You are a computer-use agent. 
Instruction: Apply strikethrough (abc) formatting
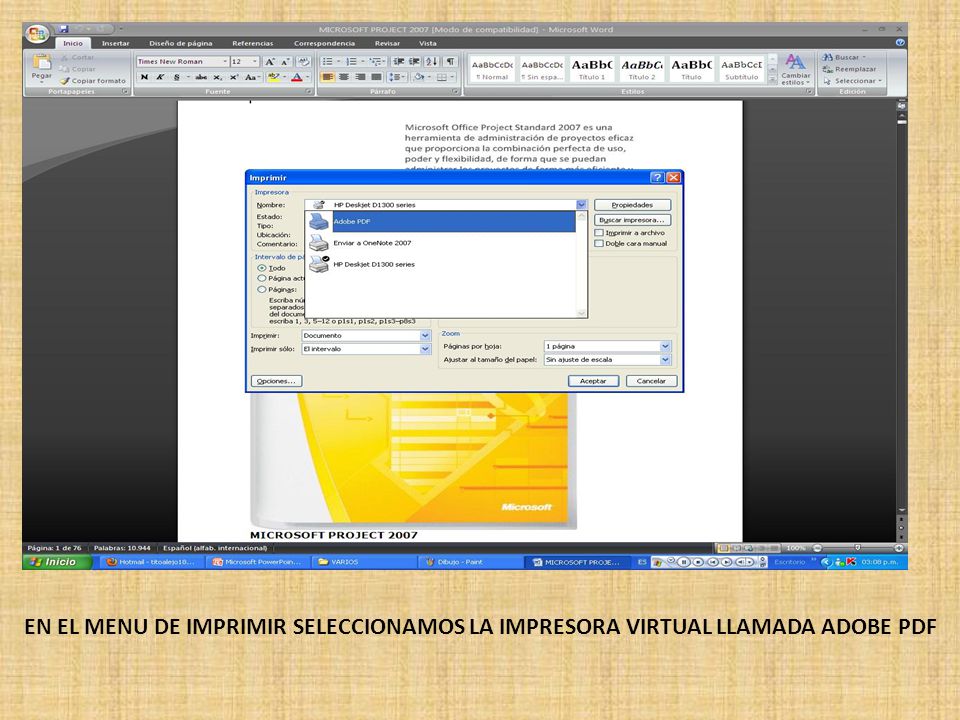click(x=201, y=77)
